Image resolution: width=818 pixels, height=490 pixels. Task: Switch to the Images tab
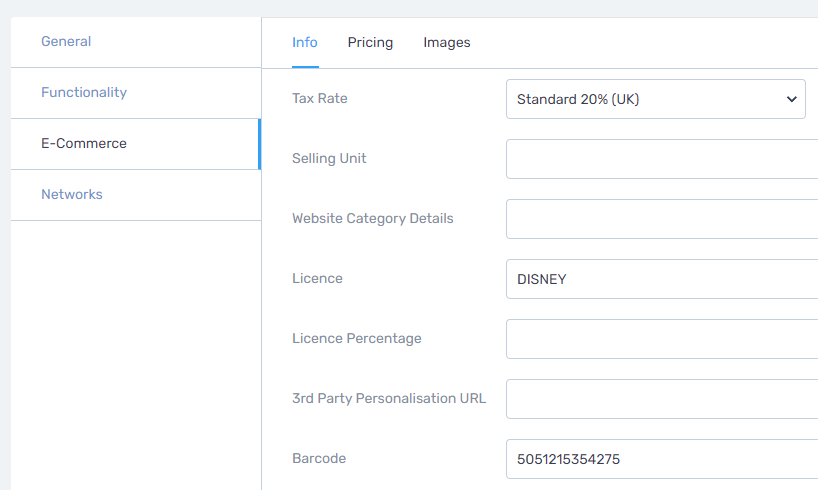447,42
